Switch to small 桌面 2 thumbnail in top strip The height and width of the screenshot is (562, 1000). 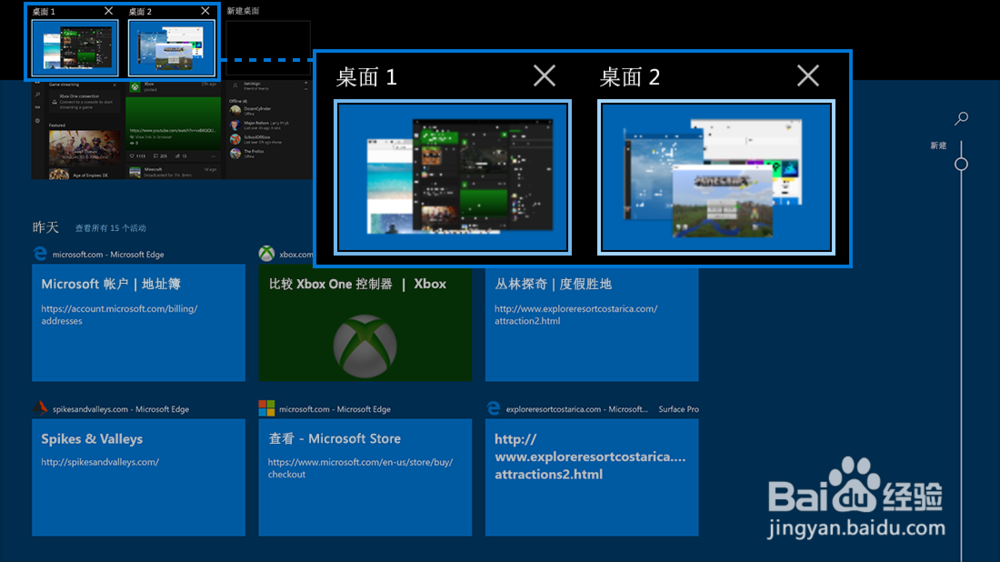coord(172,48)
